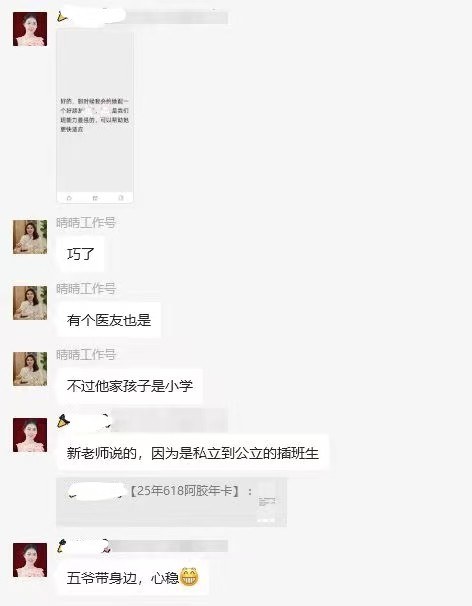The height and width of the screenshot is (606, 472).
Task: Click the red avatar beside "新老师说的" message
Action: pyautogui.click(x=30, y=435)
